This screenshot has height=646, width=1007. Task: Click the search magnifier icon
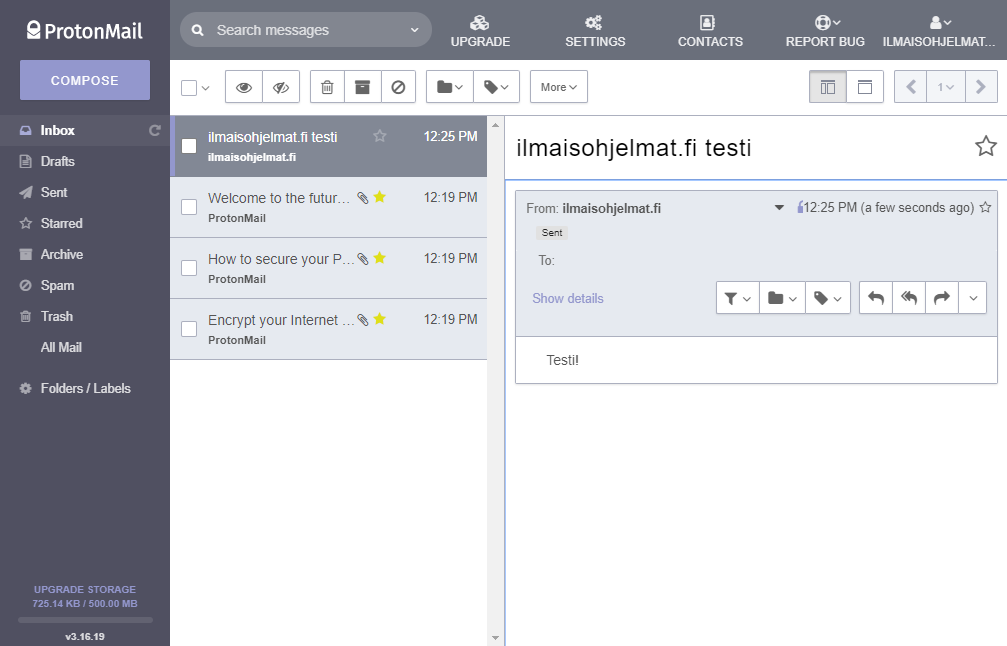pyautogui.click(x=198, y=30)
